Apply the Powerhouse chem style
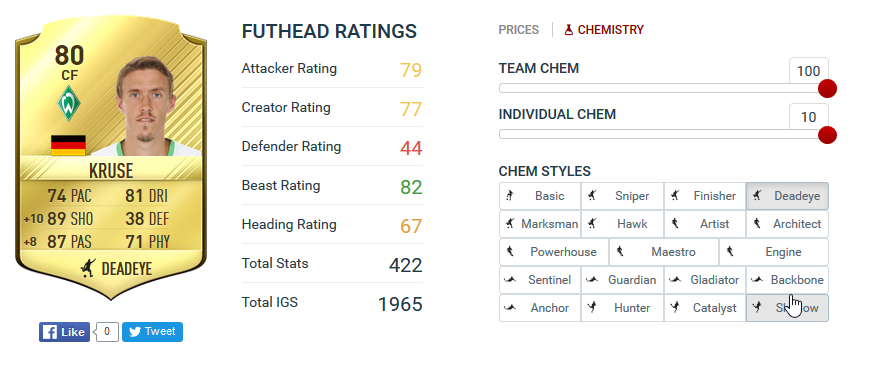This screenshot has width=887, height=365. (554, 252)
